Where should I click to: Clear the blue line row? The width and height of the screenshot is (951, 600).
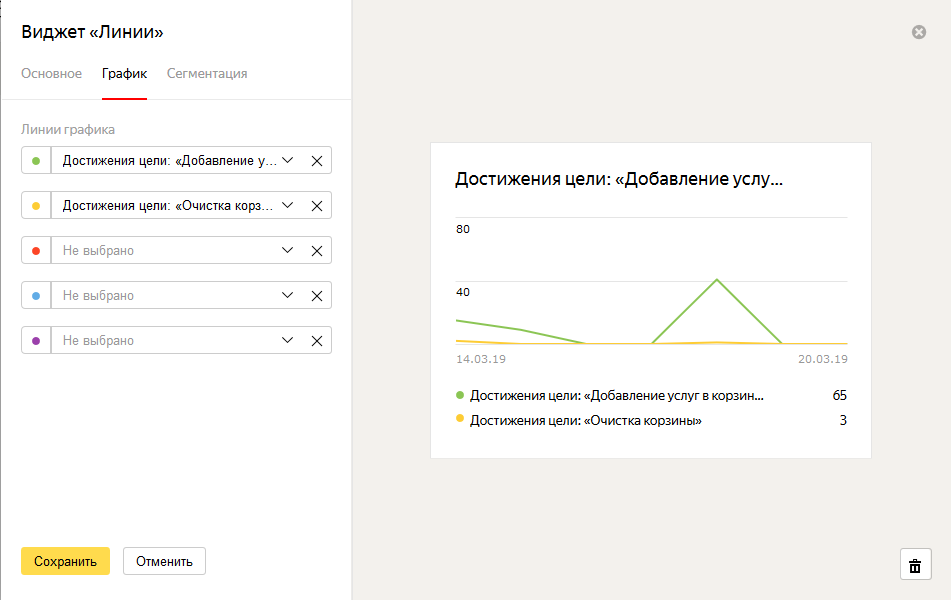point(317,295)
